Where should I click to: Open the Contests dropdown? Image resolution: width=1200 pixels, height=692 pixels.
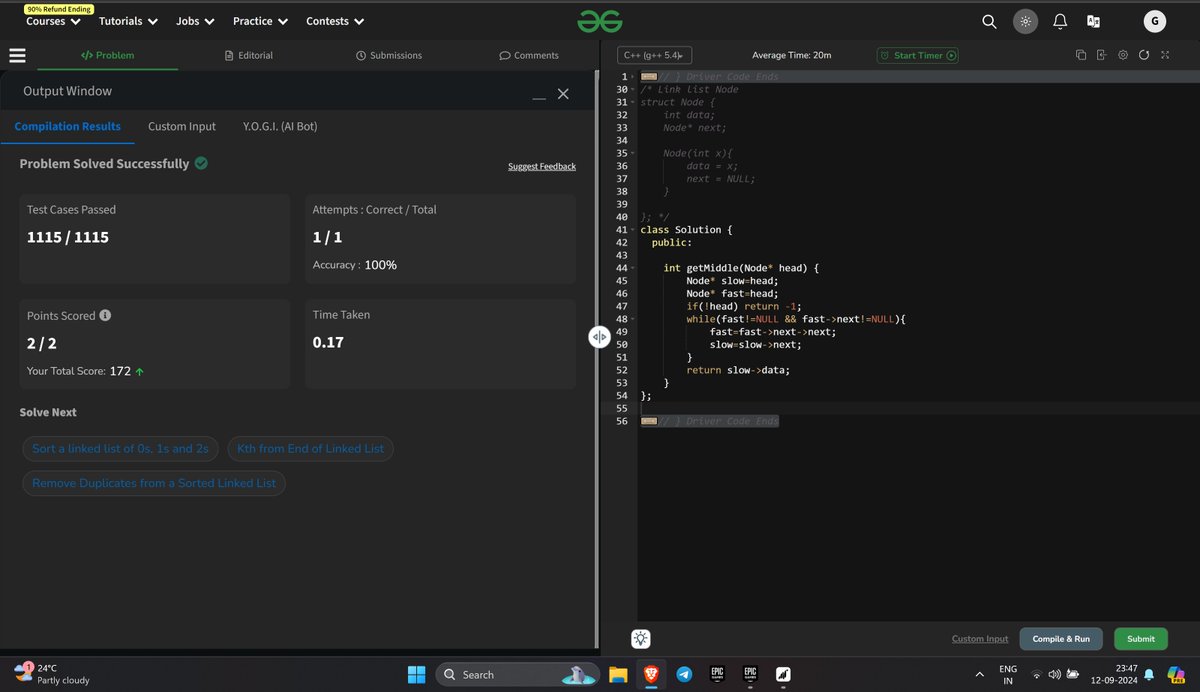(x=335, y=21)
